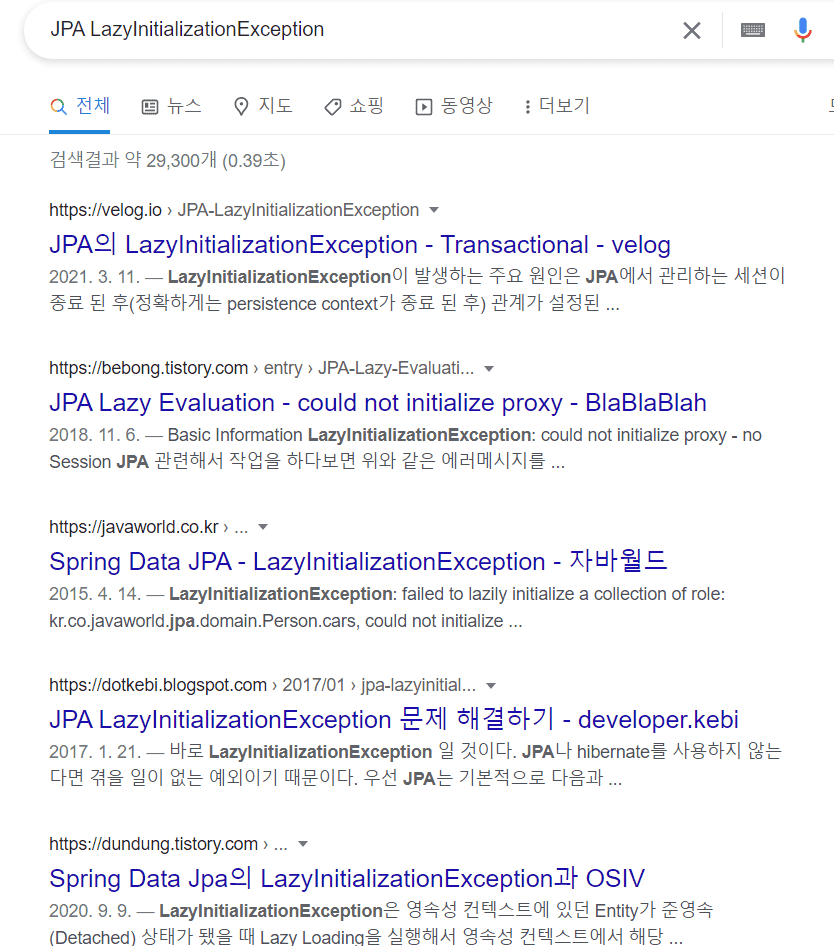The height and width of the screenshot is (946, 834).
Task: Switch to the 지도 tab
Action: [x=263, y=106]
